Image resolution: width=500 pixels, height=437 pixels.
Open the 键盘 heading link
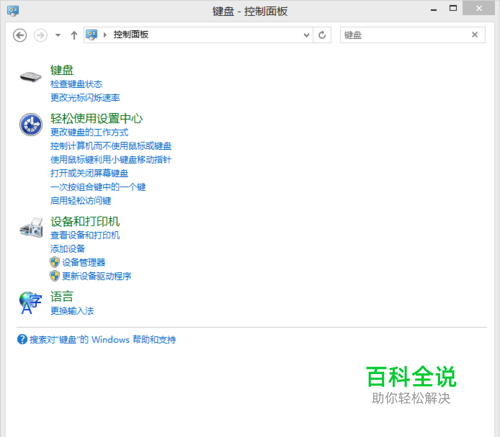(x=62, y=70)
